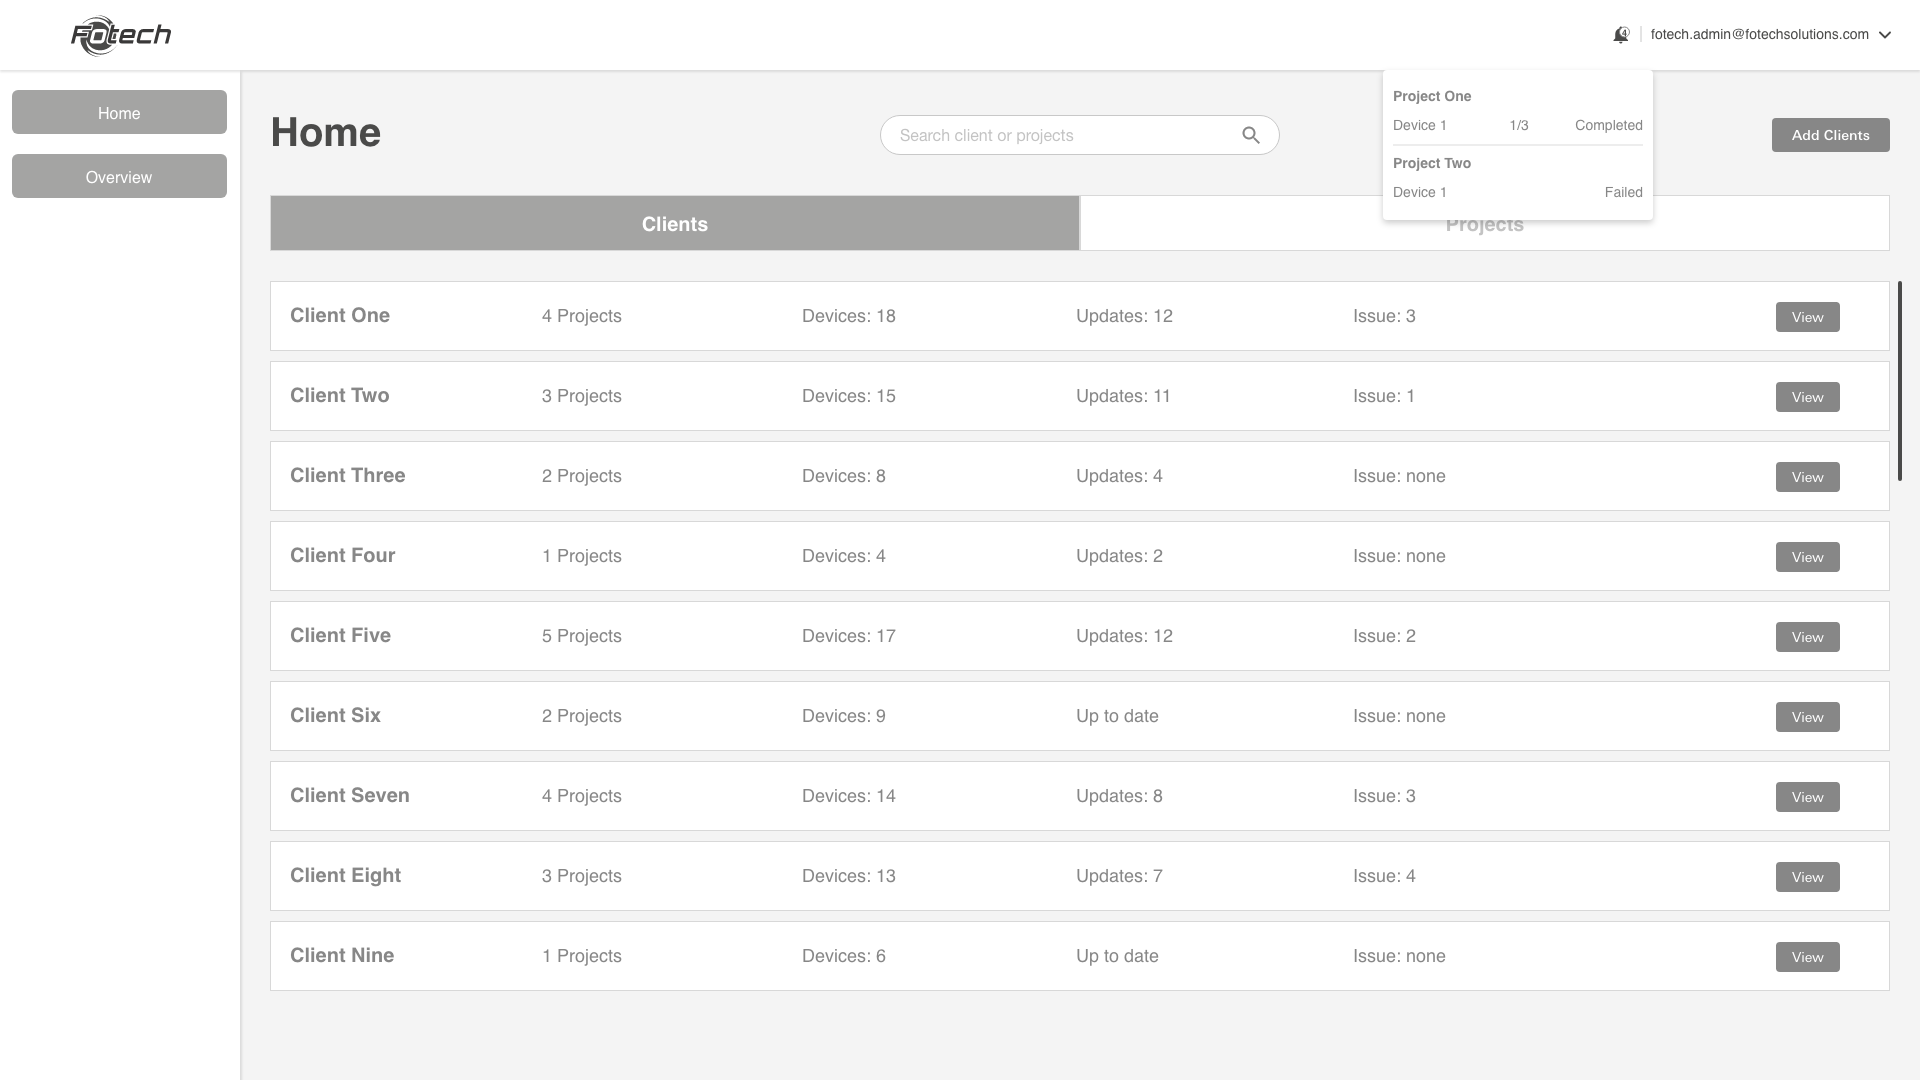The width and height of the screenshot is (1920, 1080).
Task: Click the Fotech logo
Action: [x=121, y=35]
